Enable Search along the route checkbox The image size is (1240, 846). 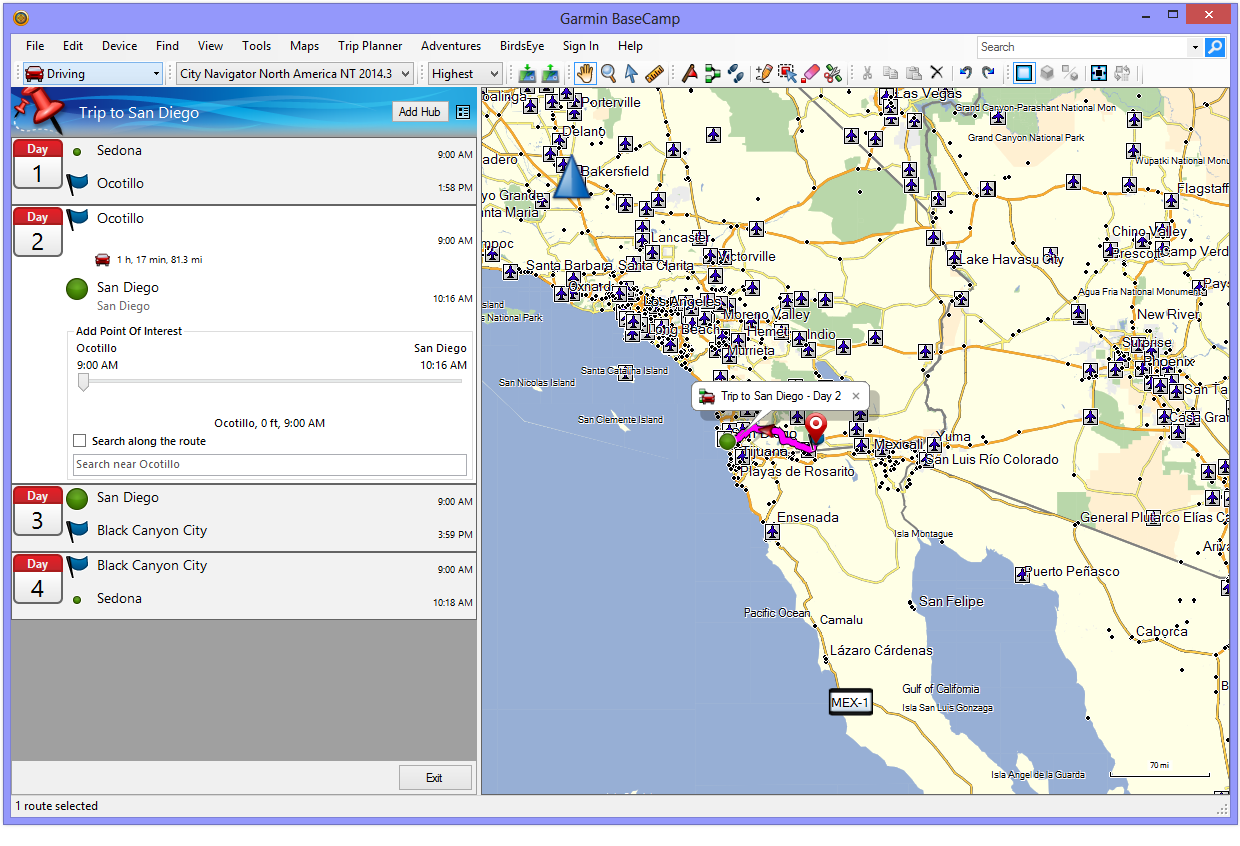pos(80,441)
